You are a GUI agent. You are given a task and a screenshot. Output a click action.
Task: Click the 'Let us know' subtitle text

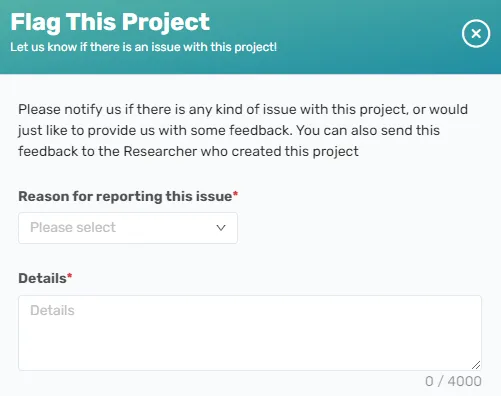pyautogui.click(x=143, y=47)
